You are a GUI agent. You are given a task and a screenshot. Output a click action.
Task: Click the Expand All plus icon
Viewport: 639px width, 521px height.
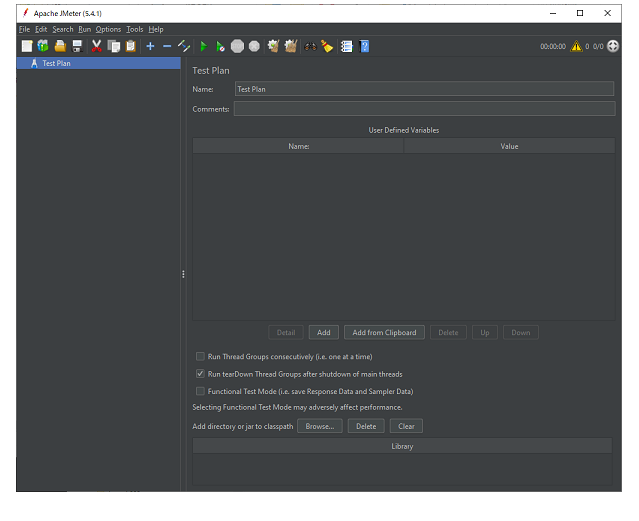click(150, 46)
